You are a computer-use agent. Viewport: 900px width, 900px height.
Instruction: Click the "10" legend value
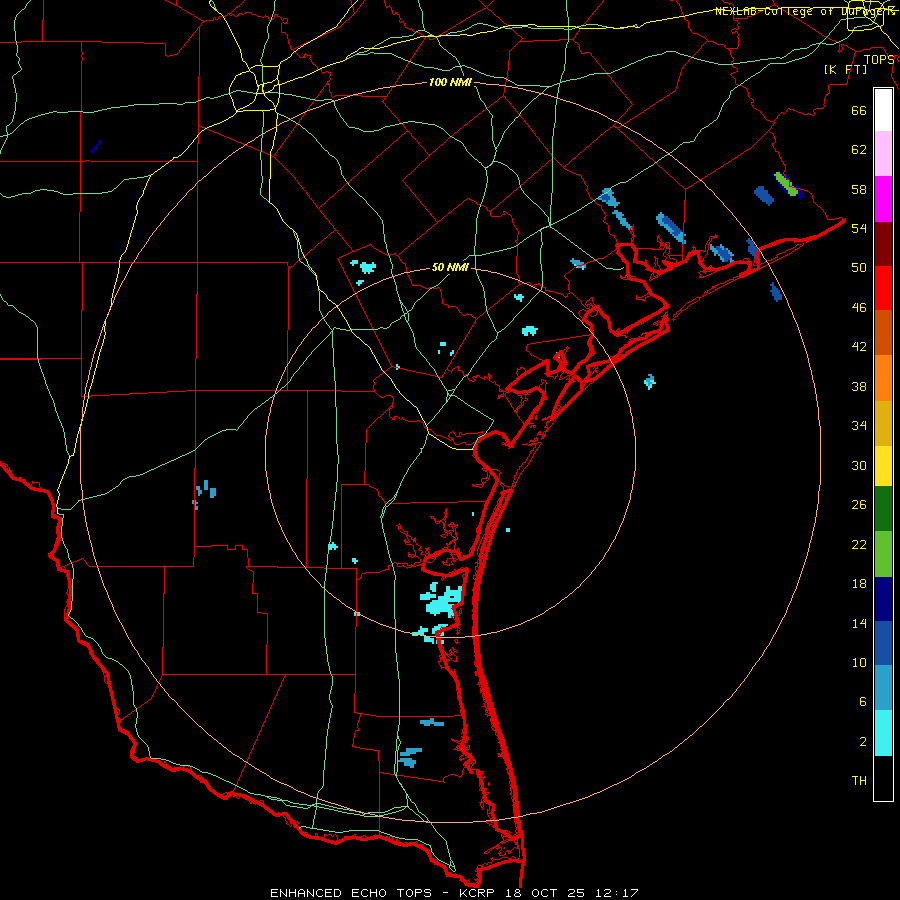(859, 662)
